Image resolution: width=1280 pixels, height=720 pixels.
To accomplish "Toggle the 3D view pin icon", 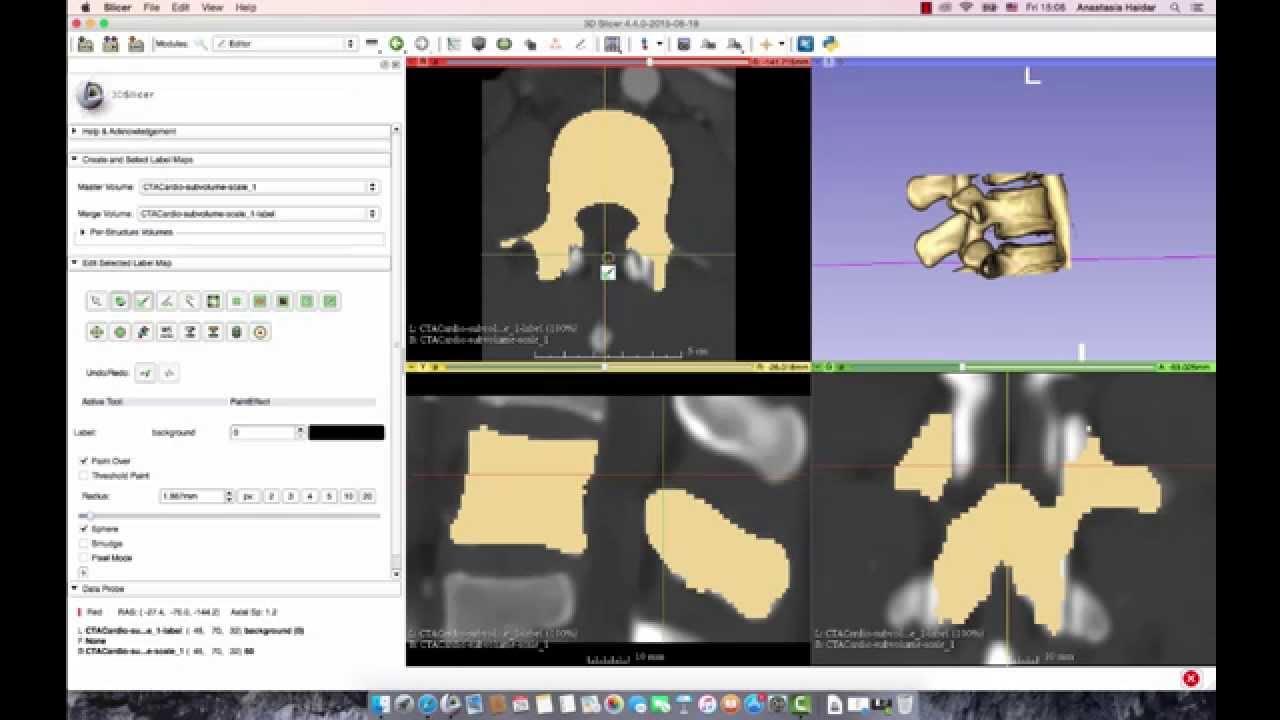I will 818,62.
